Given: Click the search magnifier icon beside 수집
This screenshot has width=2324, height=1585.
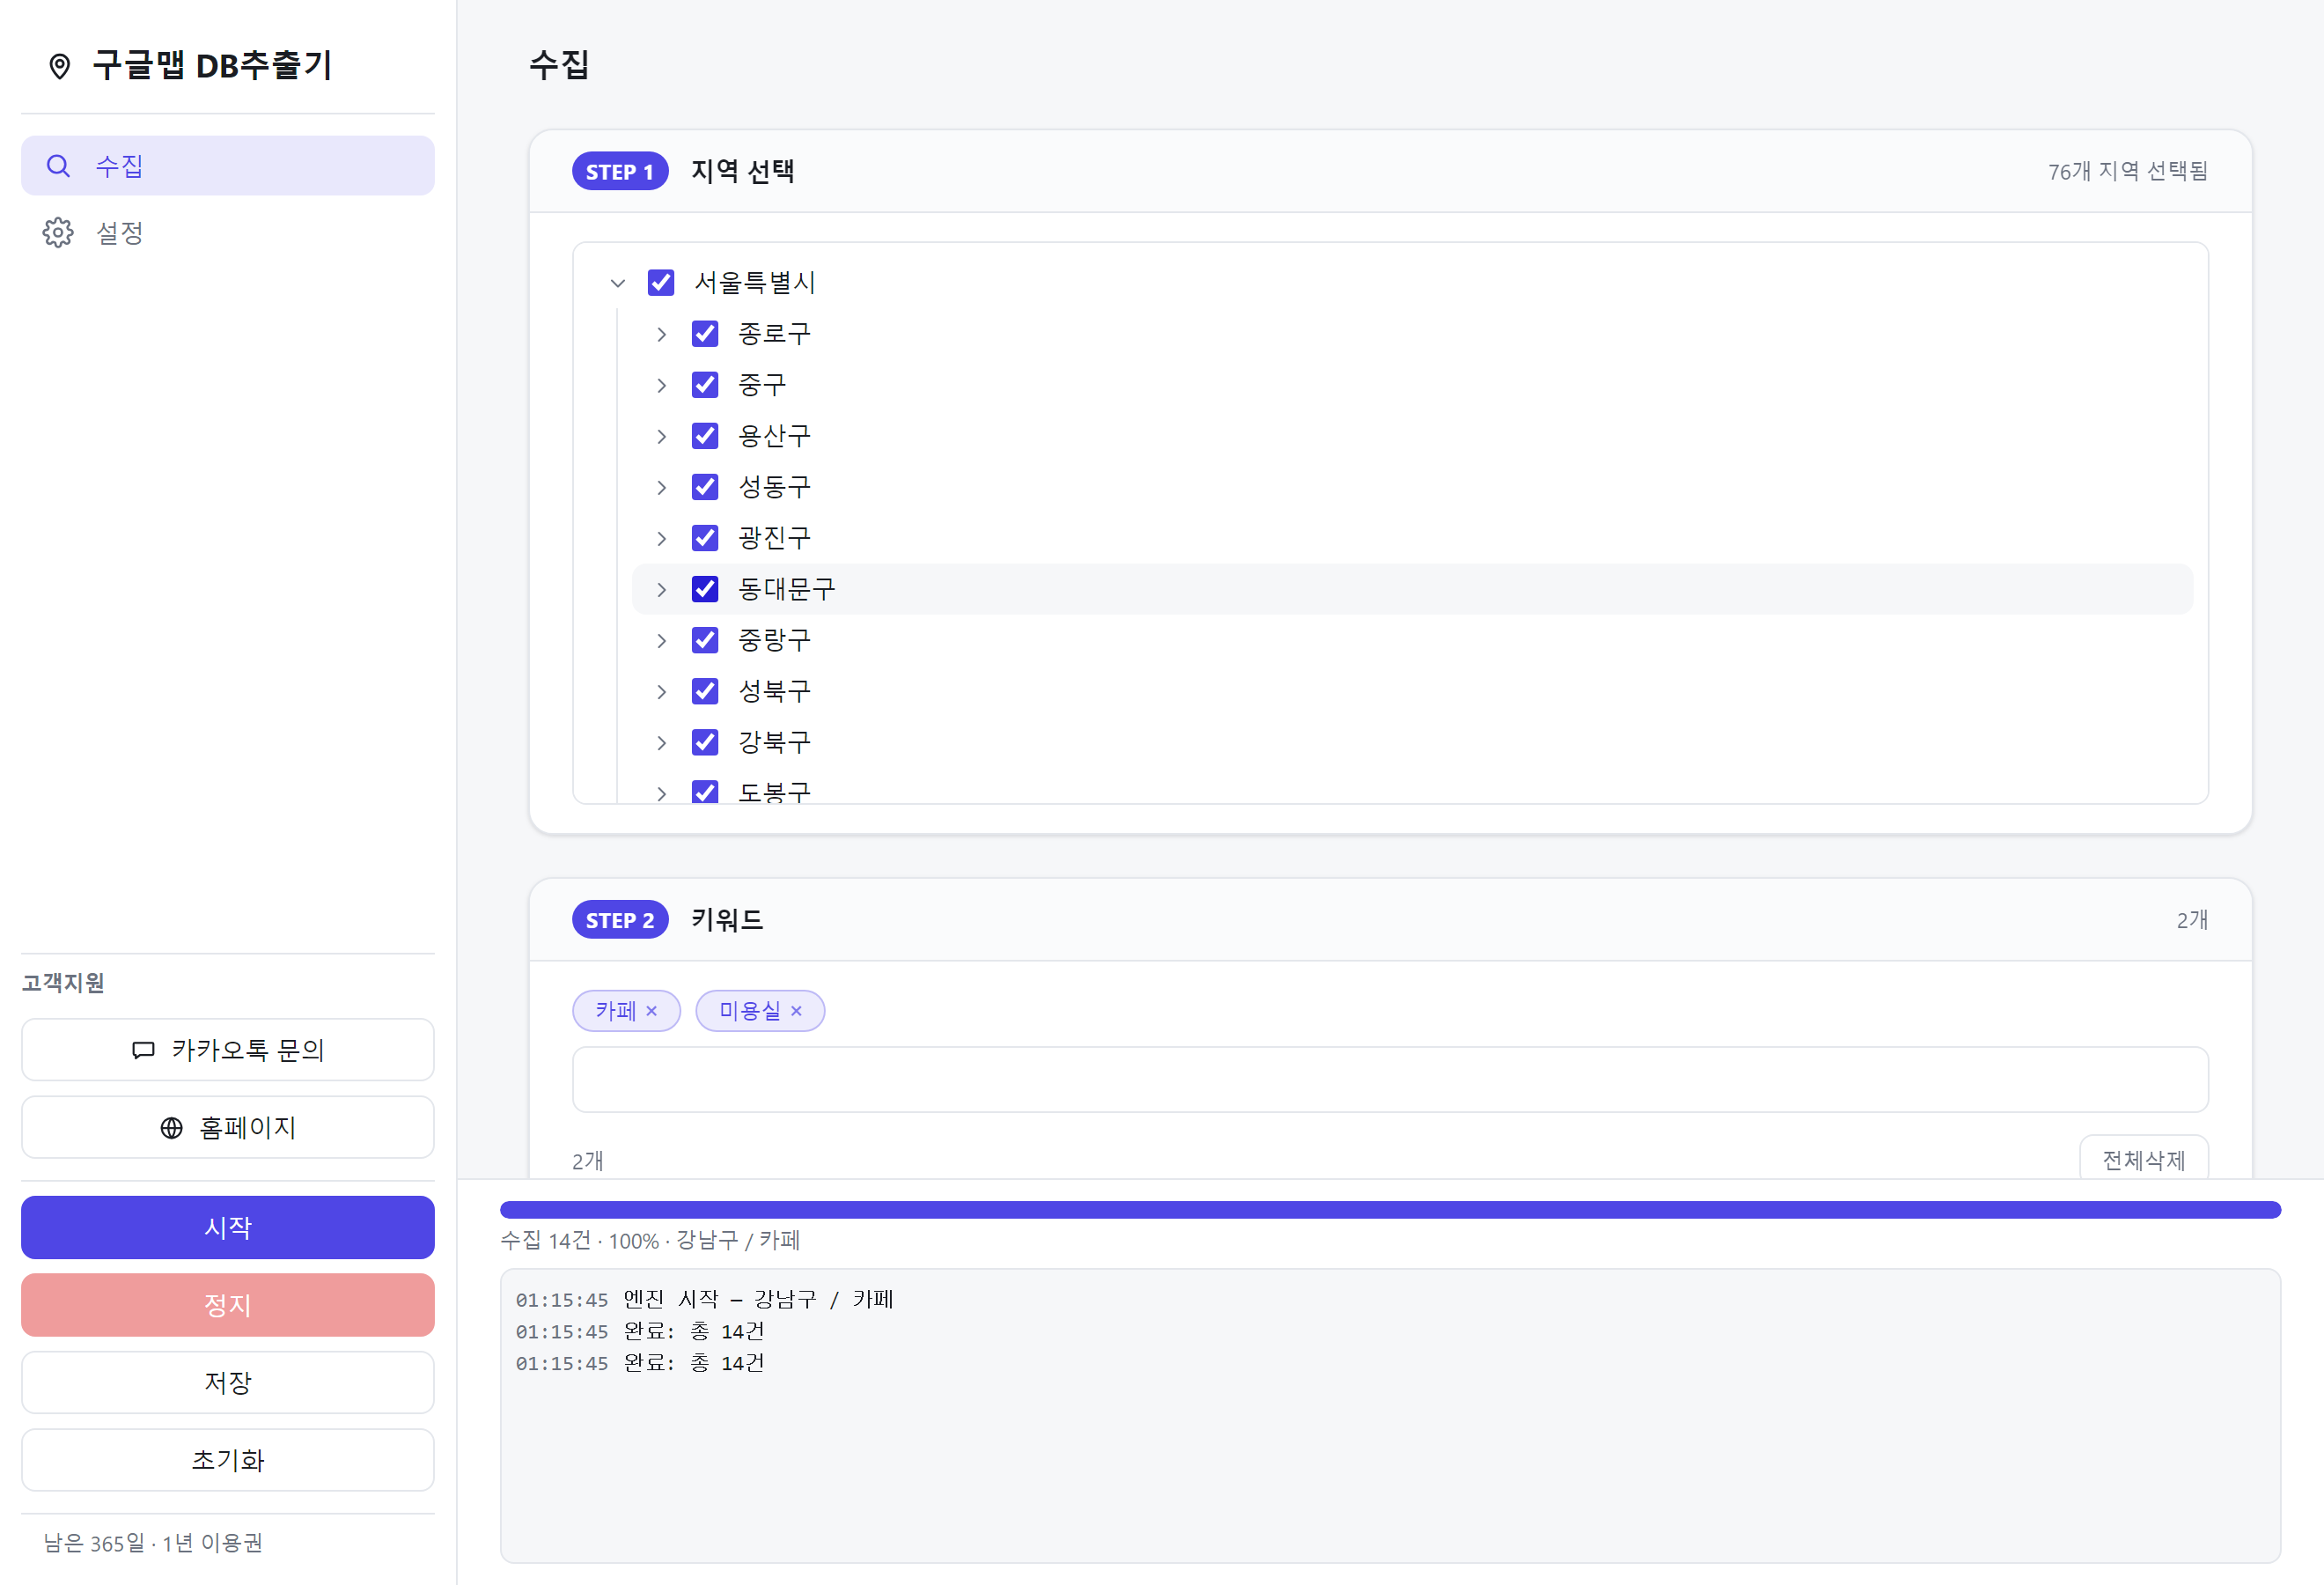Looking at the screenshot, I should [59, 165].
